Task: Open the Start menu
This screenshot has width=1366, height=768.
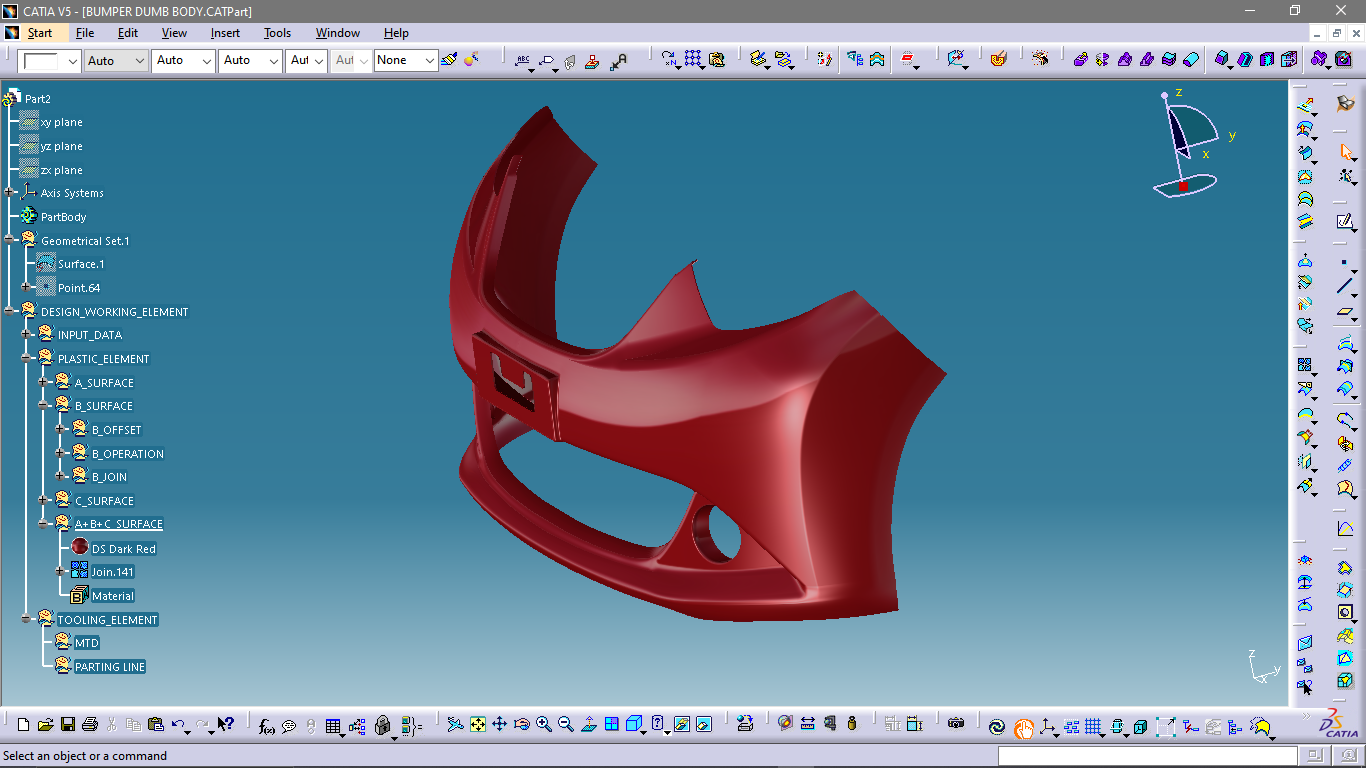Action: [x=39, y=33]
